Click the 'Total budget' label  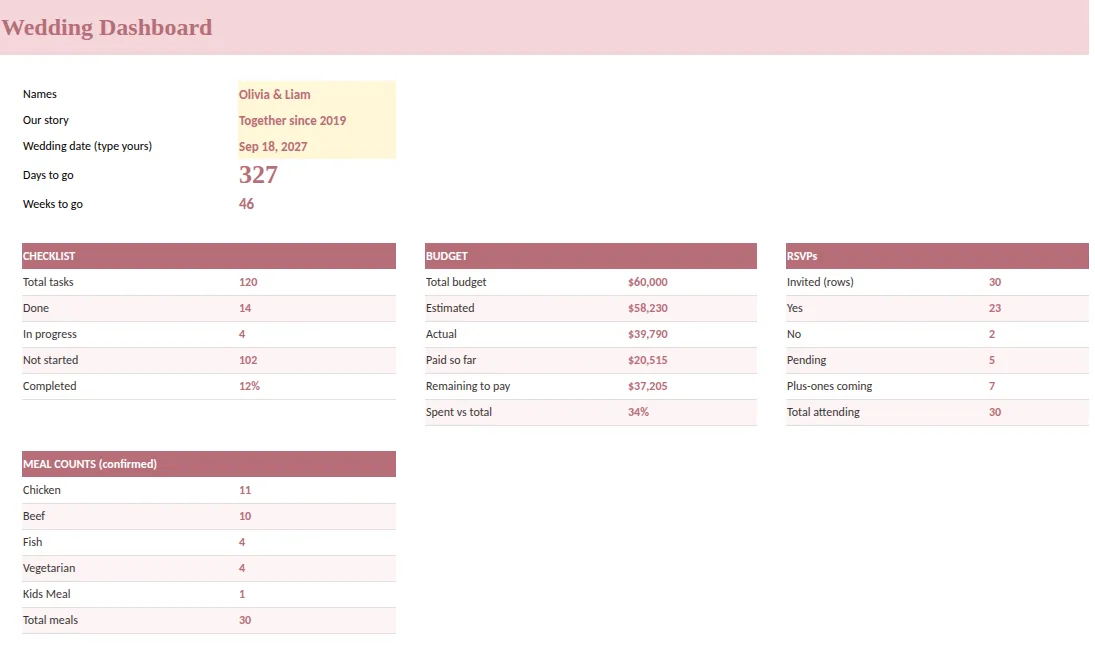tap(456, 282)
